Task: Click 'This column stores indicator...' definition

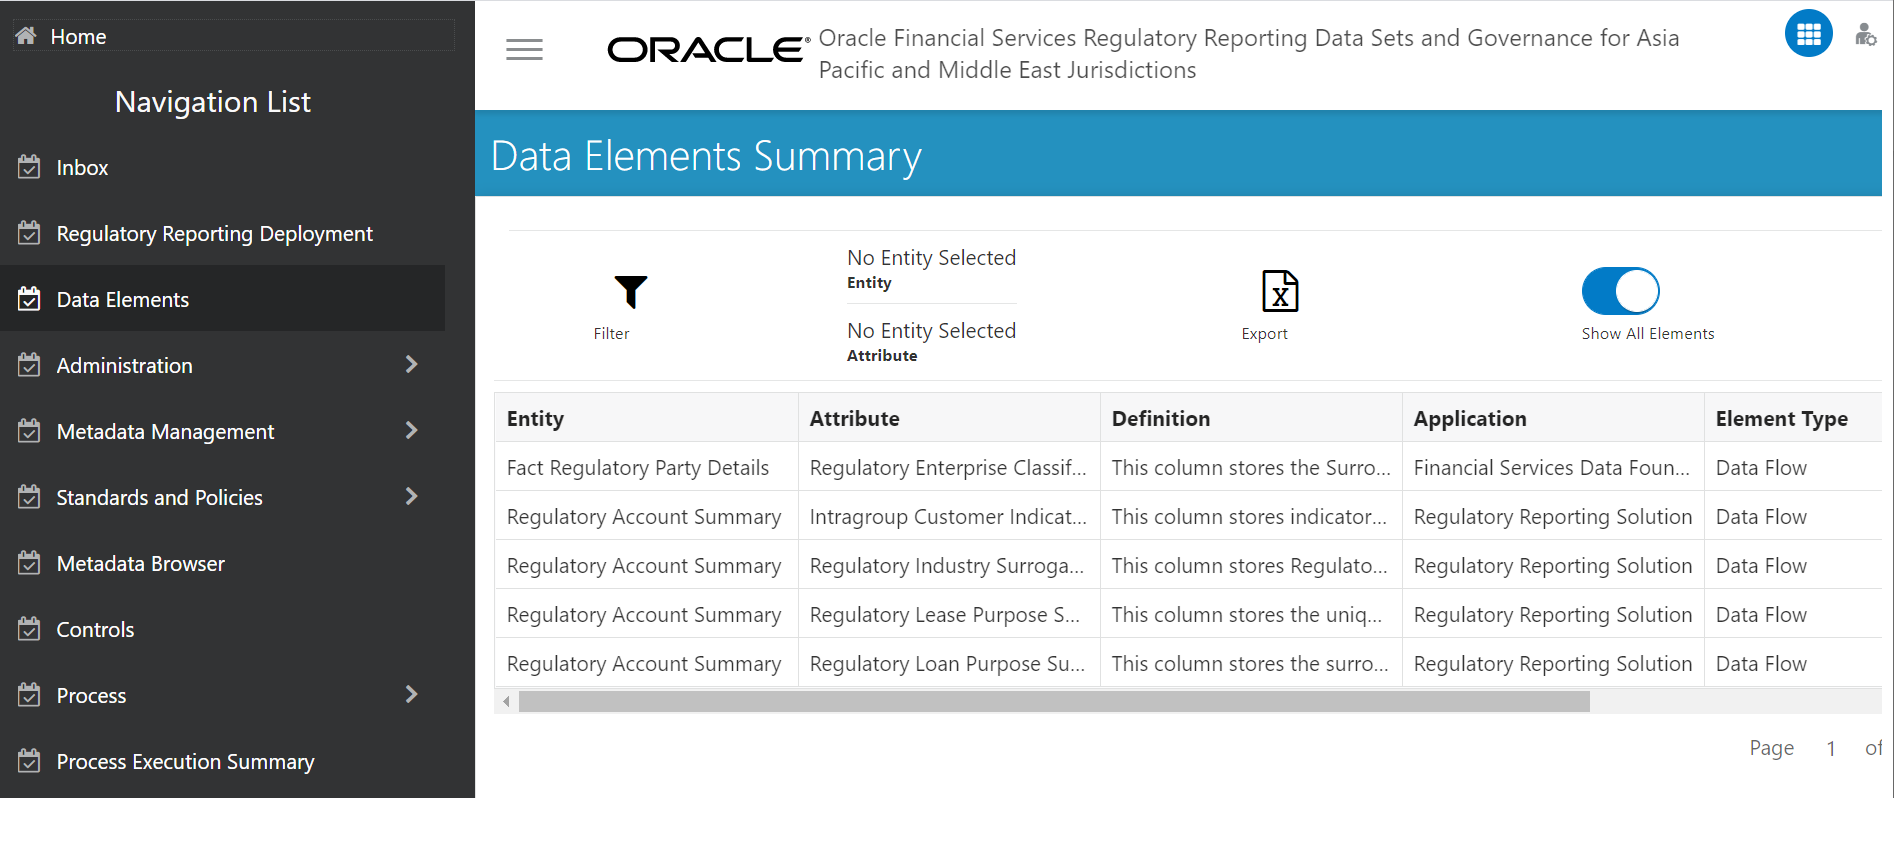Action: point(1251,516)
